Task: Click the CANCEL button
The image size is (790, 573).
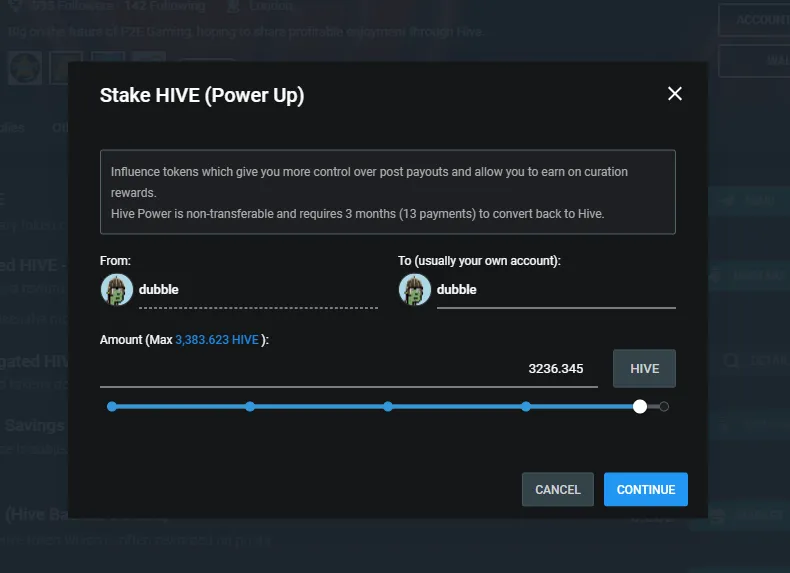Action: coord(558,489)
